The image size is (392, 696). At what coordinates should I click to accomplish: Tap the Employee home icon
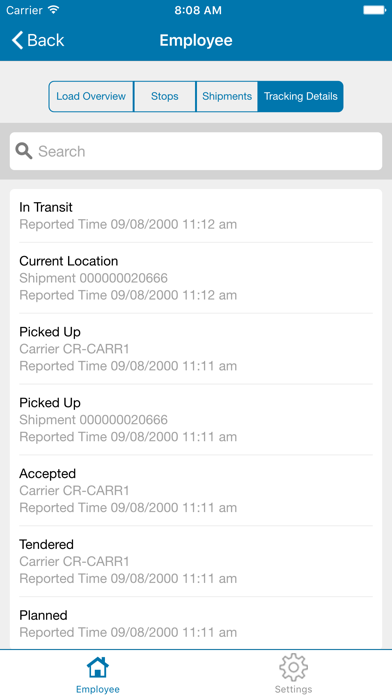(x=98, y=667)
